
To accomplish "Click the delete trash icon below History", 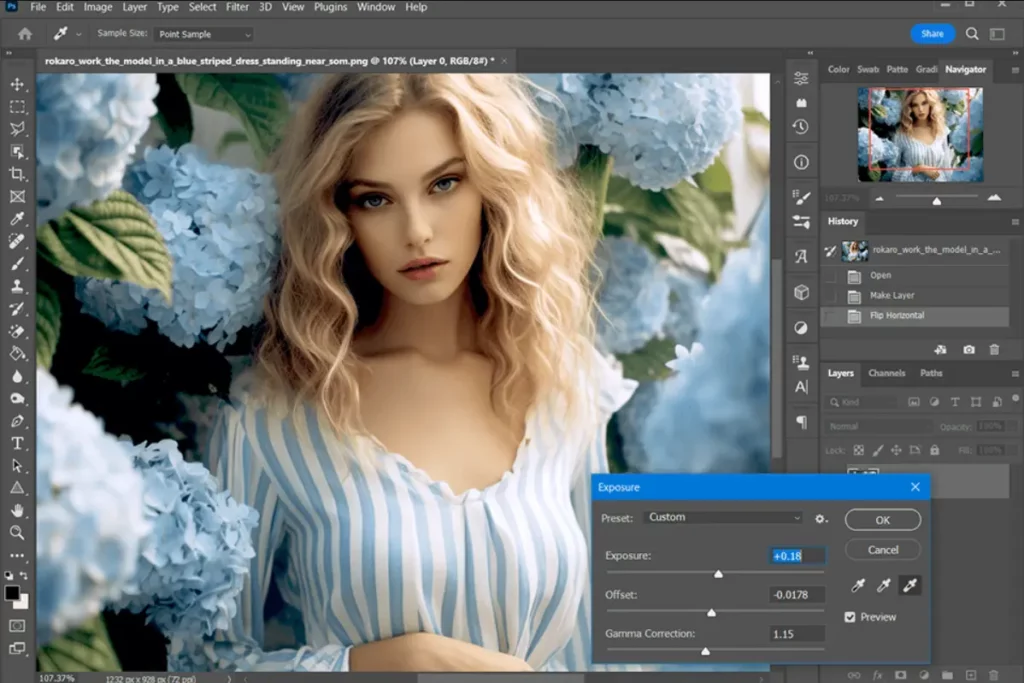I will (x=994, y=349).
